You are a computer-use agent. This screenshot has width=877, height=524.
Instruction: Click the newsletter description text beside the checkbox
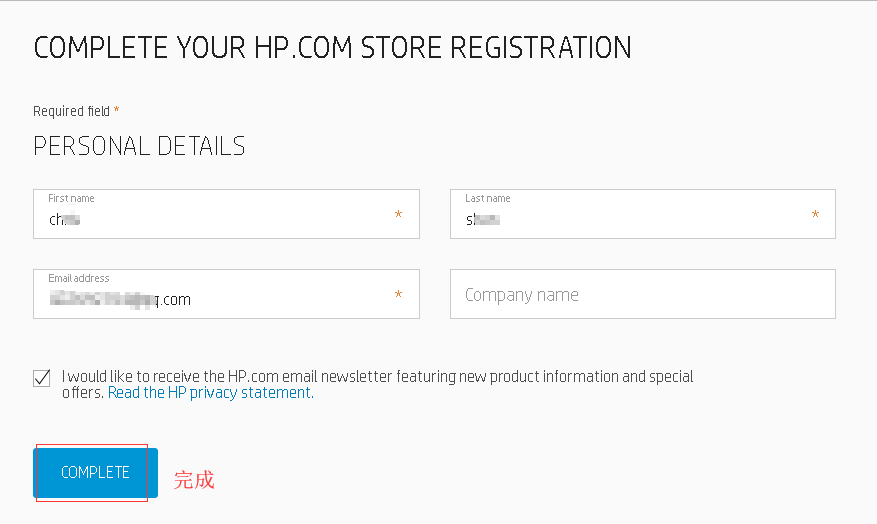pyautogui.click(x=377, y=377)
